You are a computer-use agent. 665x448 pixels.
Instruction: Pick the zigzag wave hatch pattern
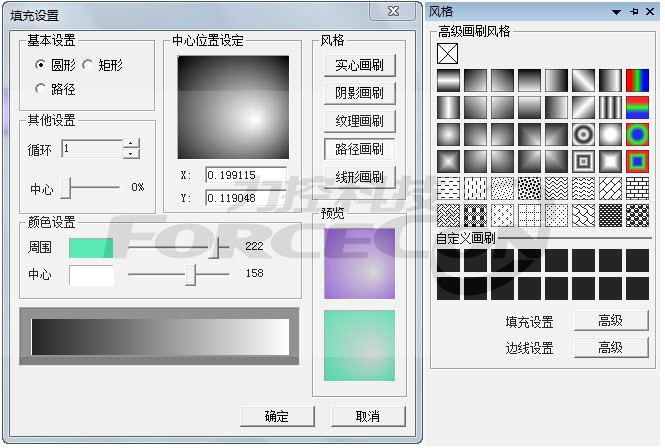point(556,188)
